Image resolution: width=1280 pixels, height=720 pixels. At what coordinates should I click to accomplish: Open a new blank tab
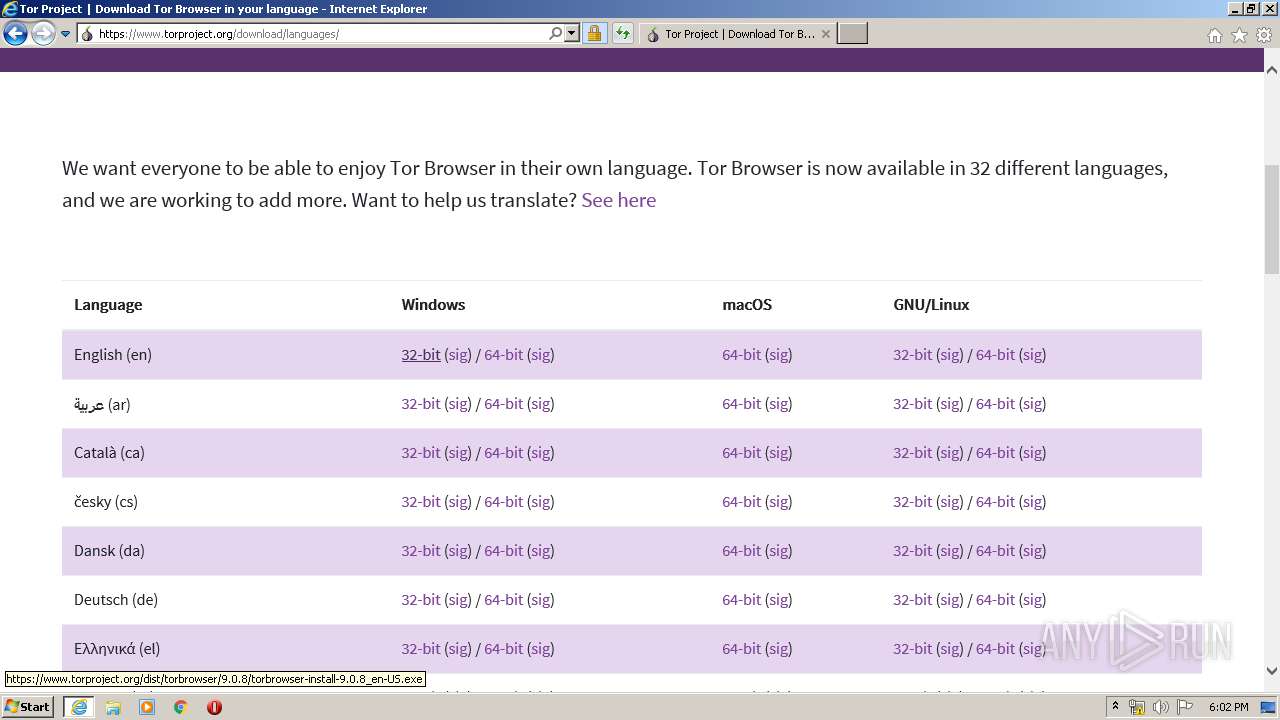852,34
